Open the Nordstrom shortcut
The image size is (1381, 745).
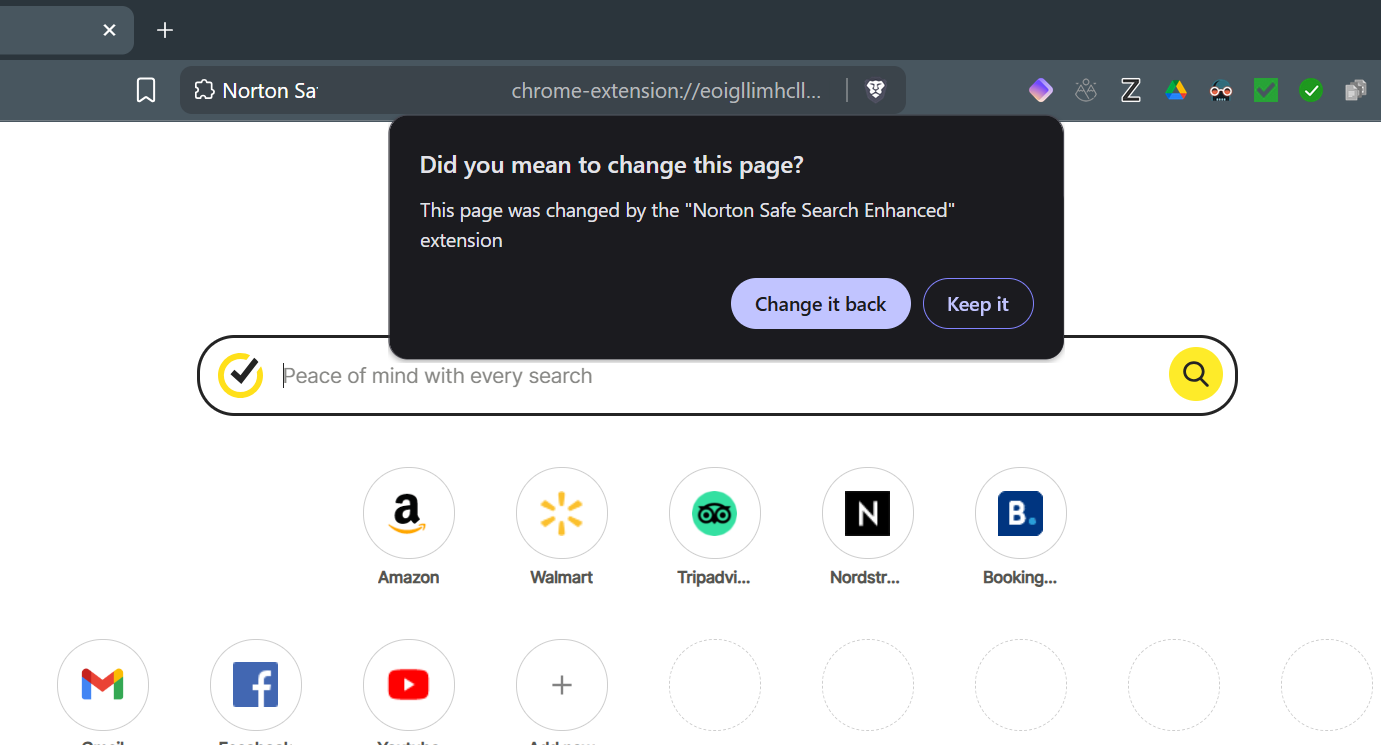tap(868, 514)
